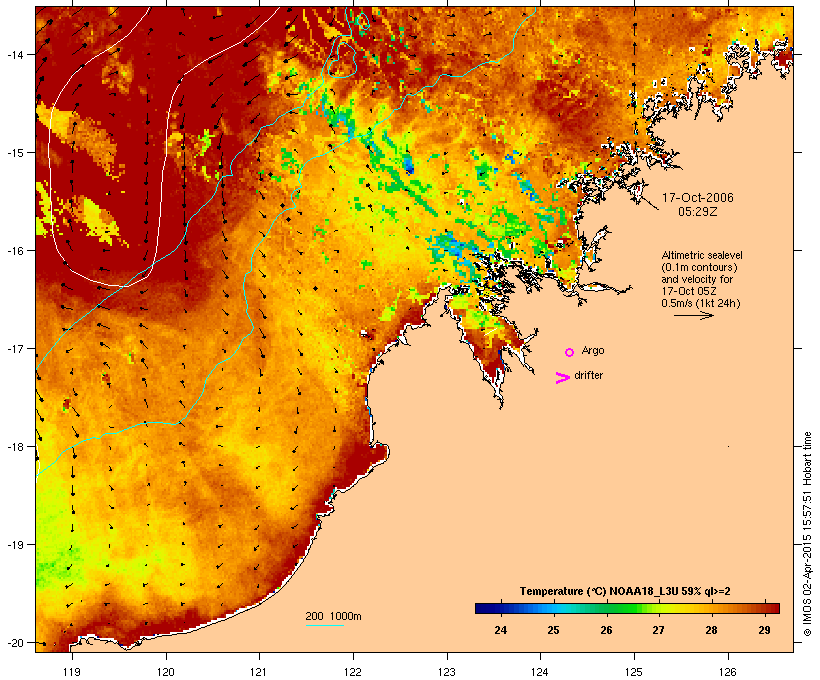Click the latitude axis label -18
The width and height of the screenshot is (820, 680).
(x=14, y=447)
